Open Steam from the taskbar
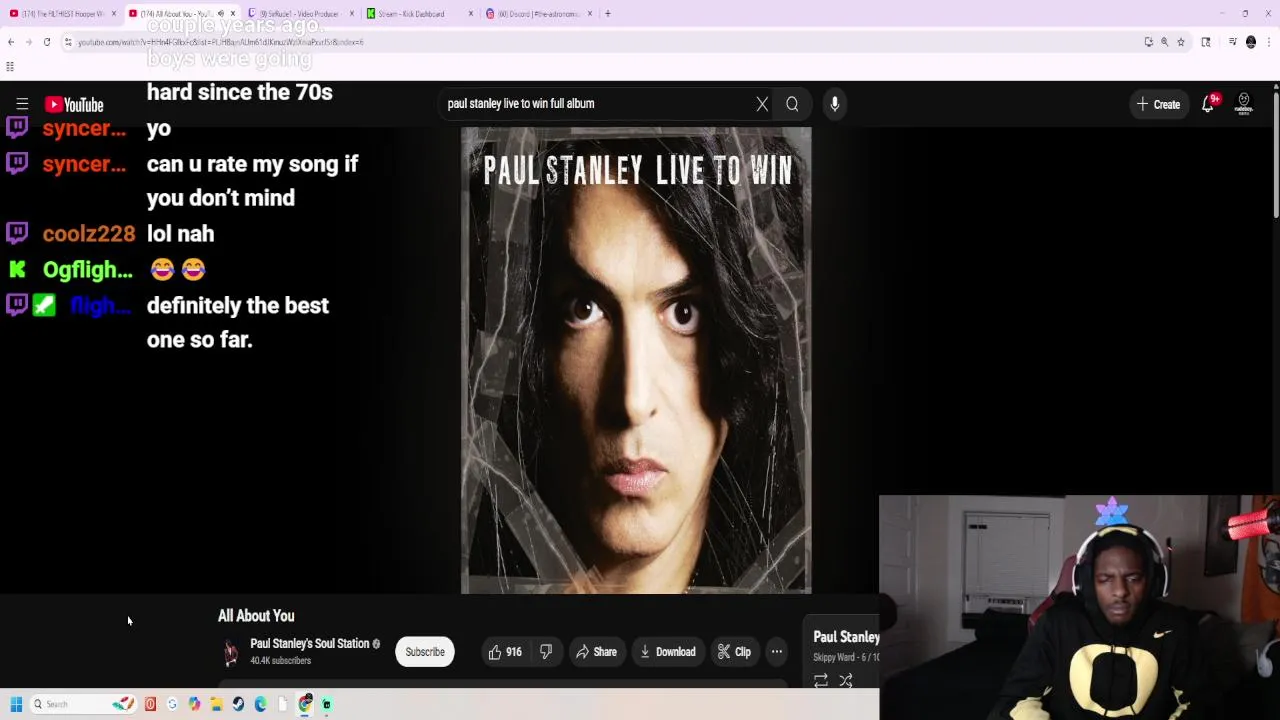Viewport: 1280px width, 720px height. coord(238,704)
